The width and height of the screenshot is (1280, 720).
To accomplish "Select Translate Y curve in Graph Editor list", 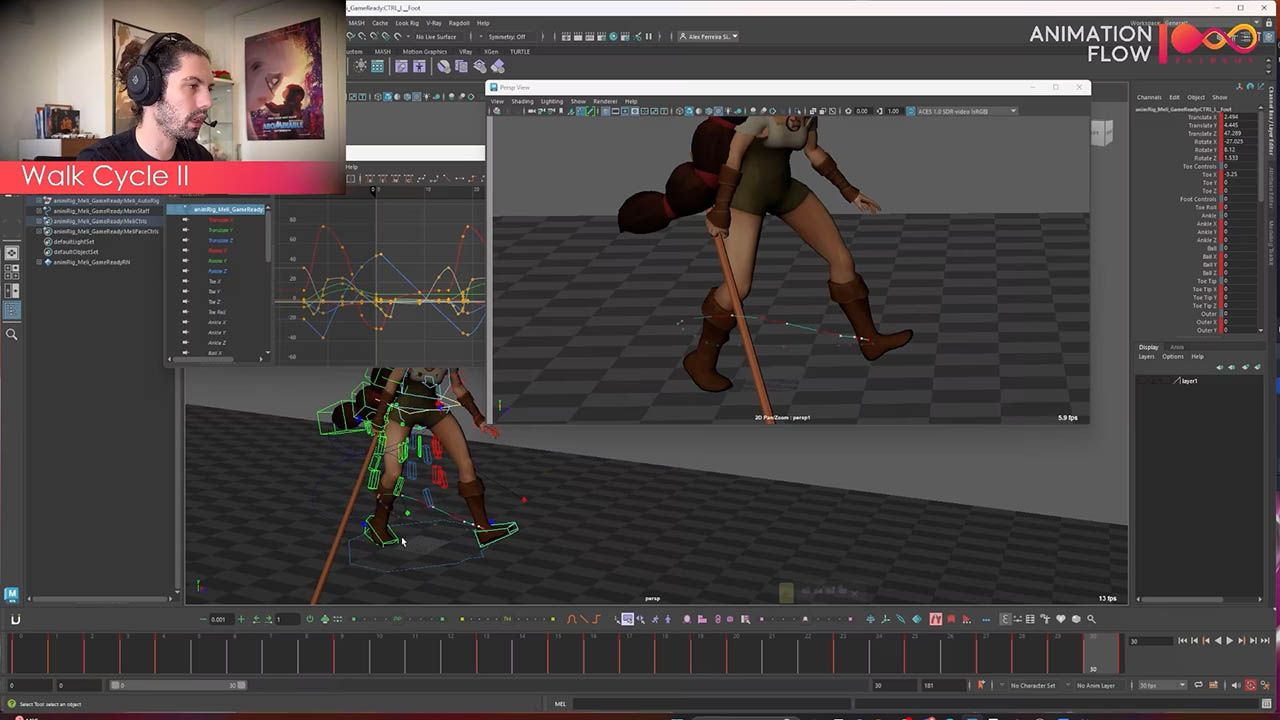I will pos(220,230).
